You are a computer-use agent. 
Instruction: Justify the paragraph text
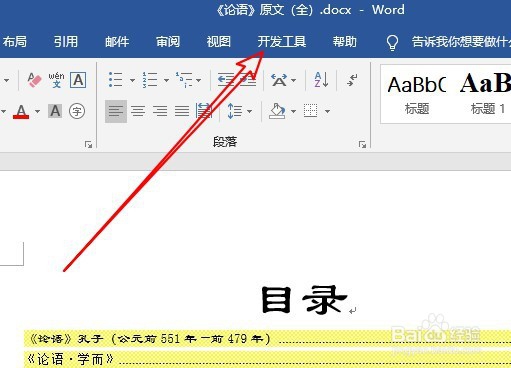click(182, 111)
